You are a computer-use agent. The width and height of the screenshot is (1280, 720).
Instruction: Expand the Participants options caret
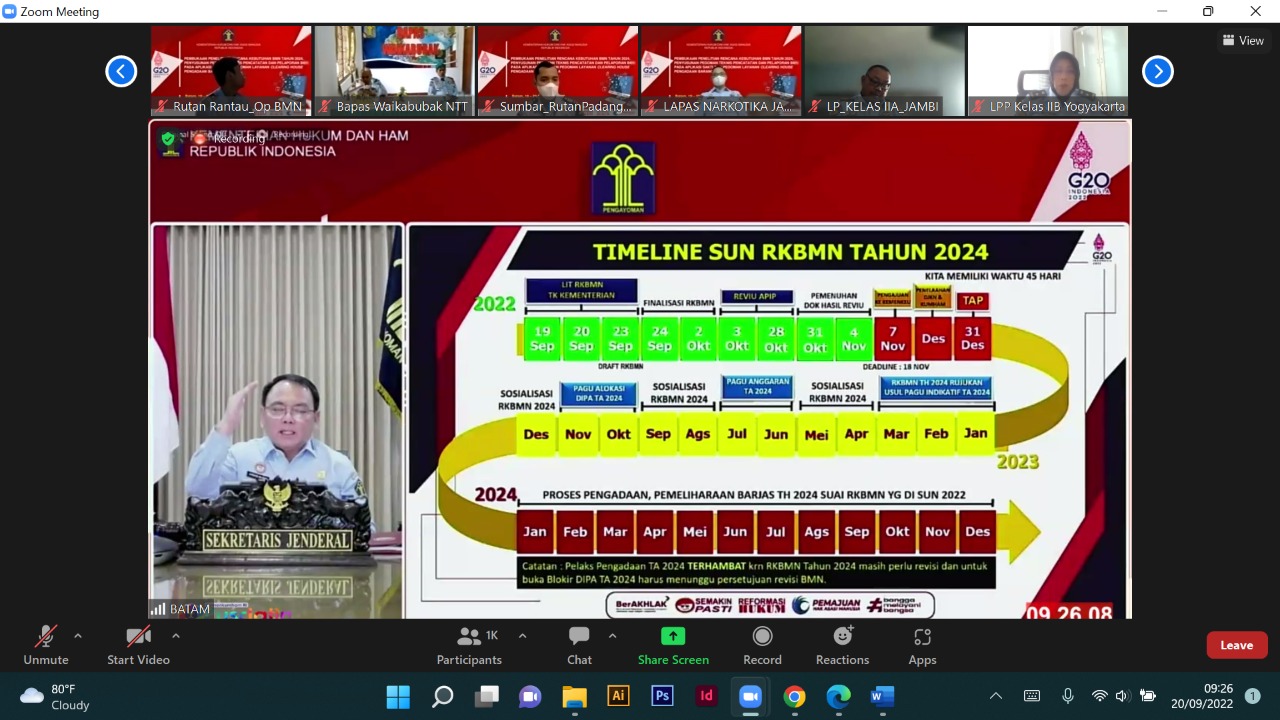(522, 636)
